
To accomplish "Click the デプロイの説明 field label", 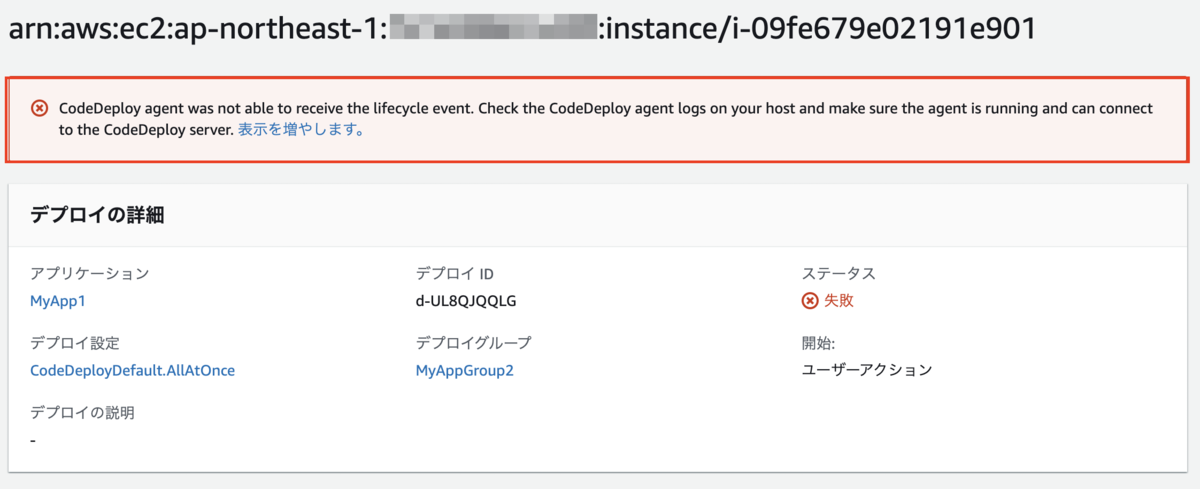I will coord(82,413).
